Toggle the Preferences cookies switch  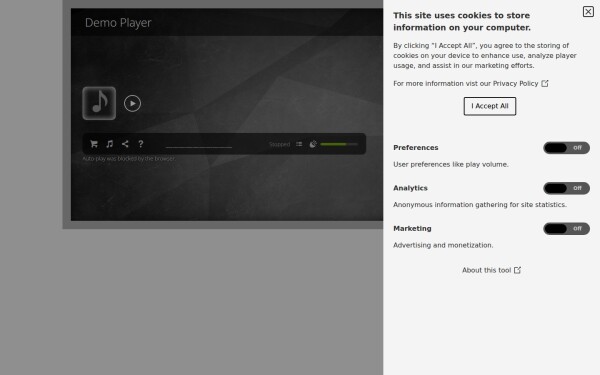(x=566, y=148)
